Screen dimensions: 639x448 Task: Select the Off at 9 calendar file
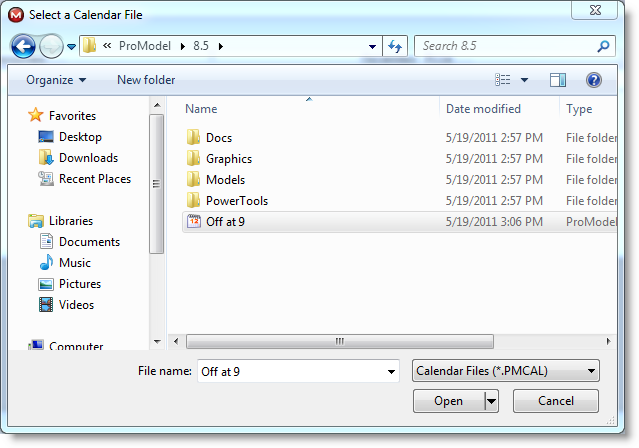pos(225,222)
